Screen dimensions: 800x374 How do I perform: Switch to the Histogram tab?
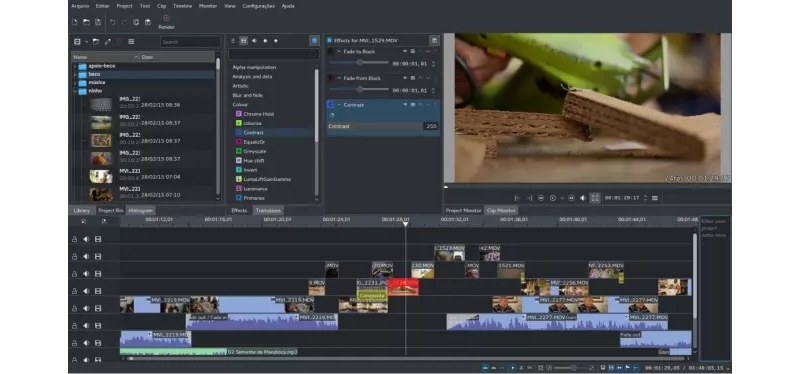point(140,210)
